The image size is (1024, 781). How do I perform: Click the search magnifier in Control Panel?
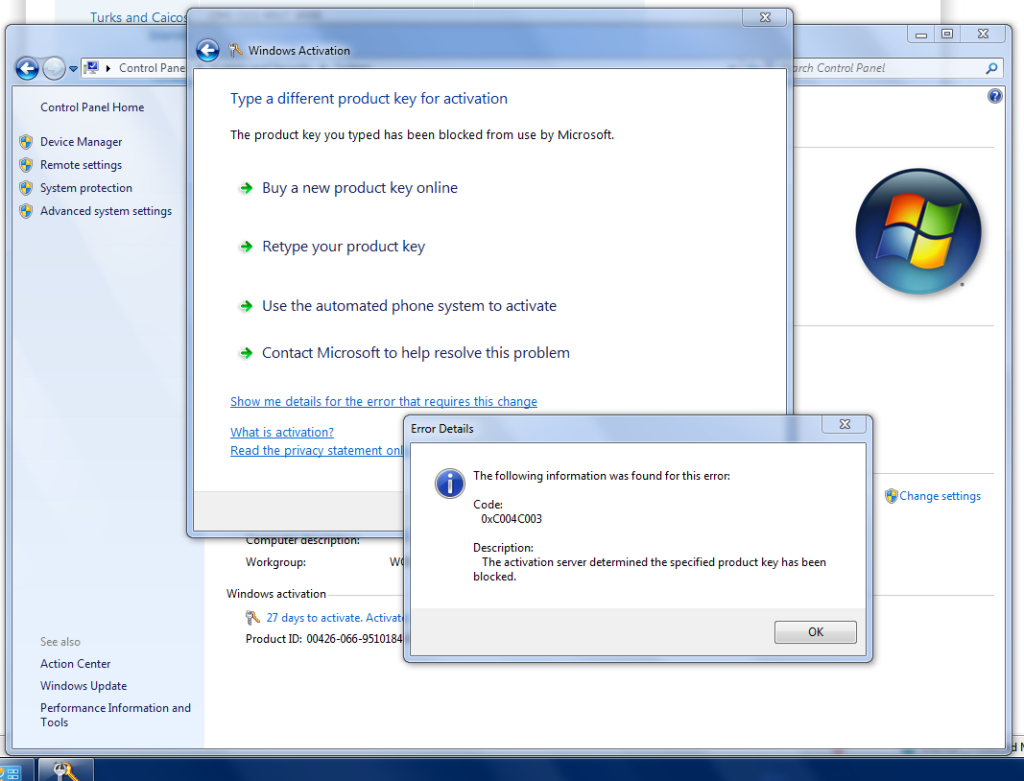(991, 68)
